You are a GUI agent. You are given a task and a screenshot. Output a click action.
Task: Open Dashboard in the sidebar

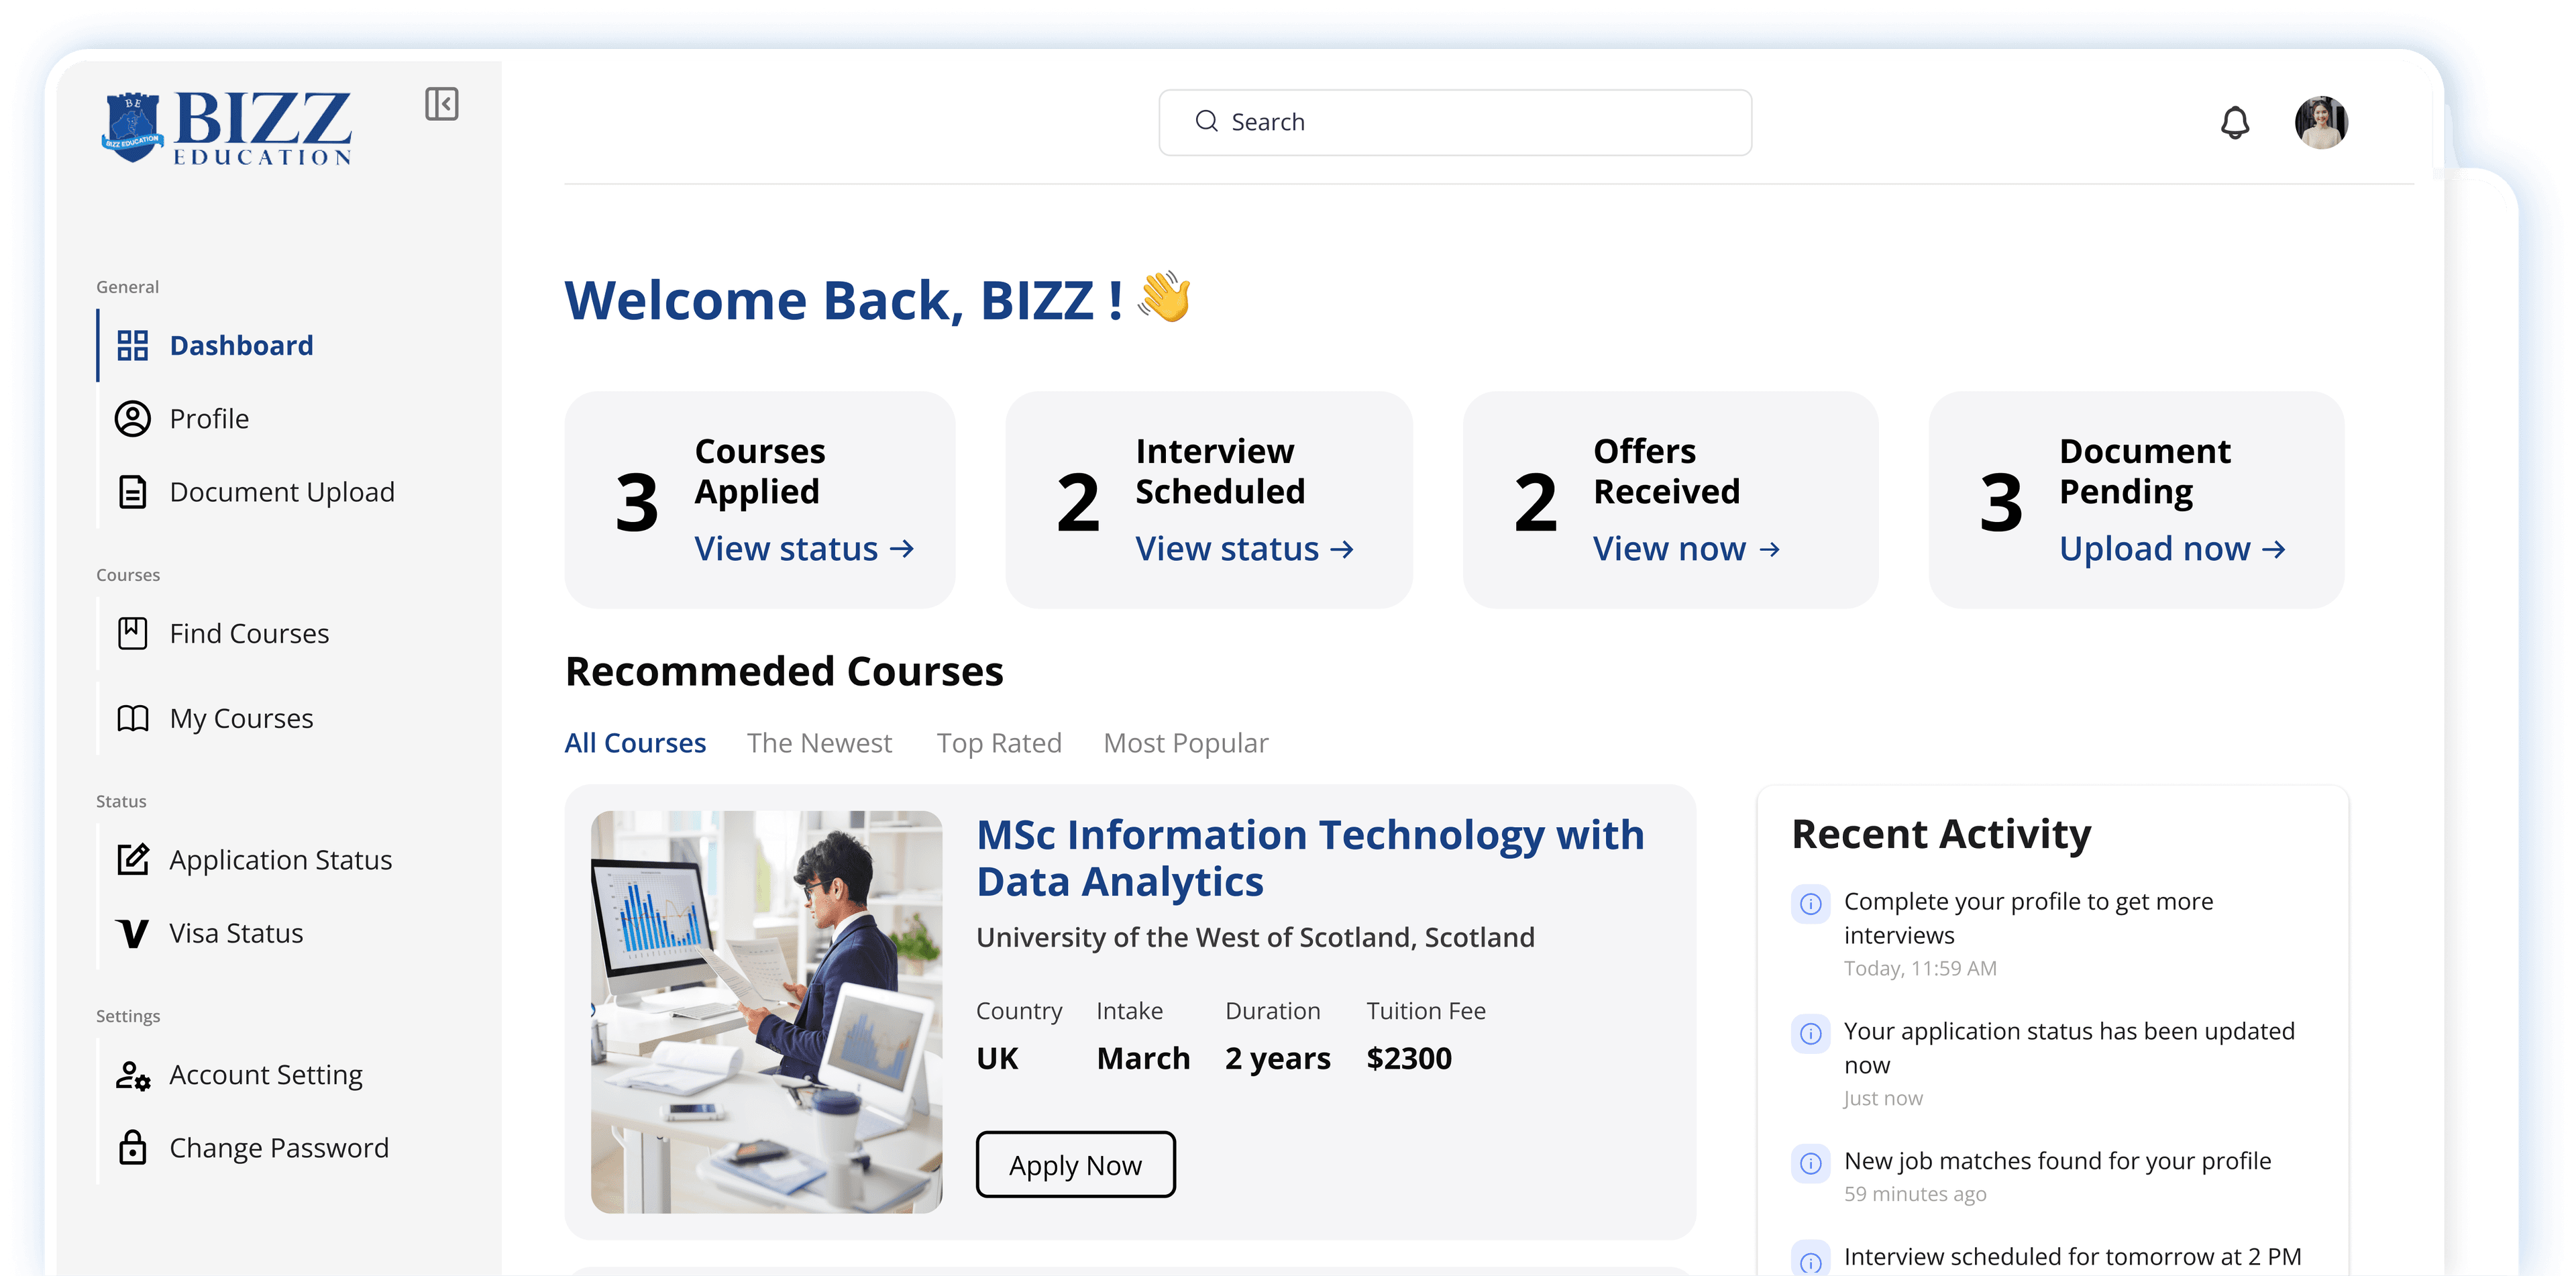point(240,345)
